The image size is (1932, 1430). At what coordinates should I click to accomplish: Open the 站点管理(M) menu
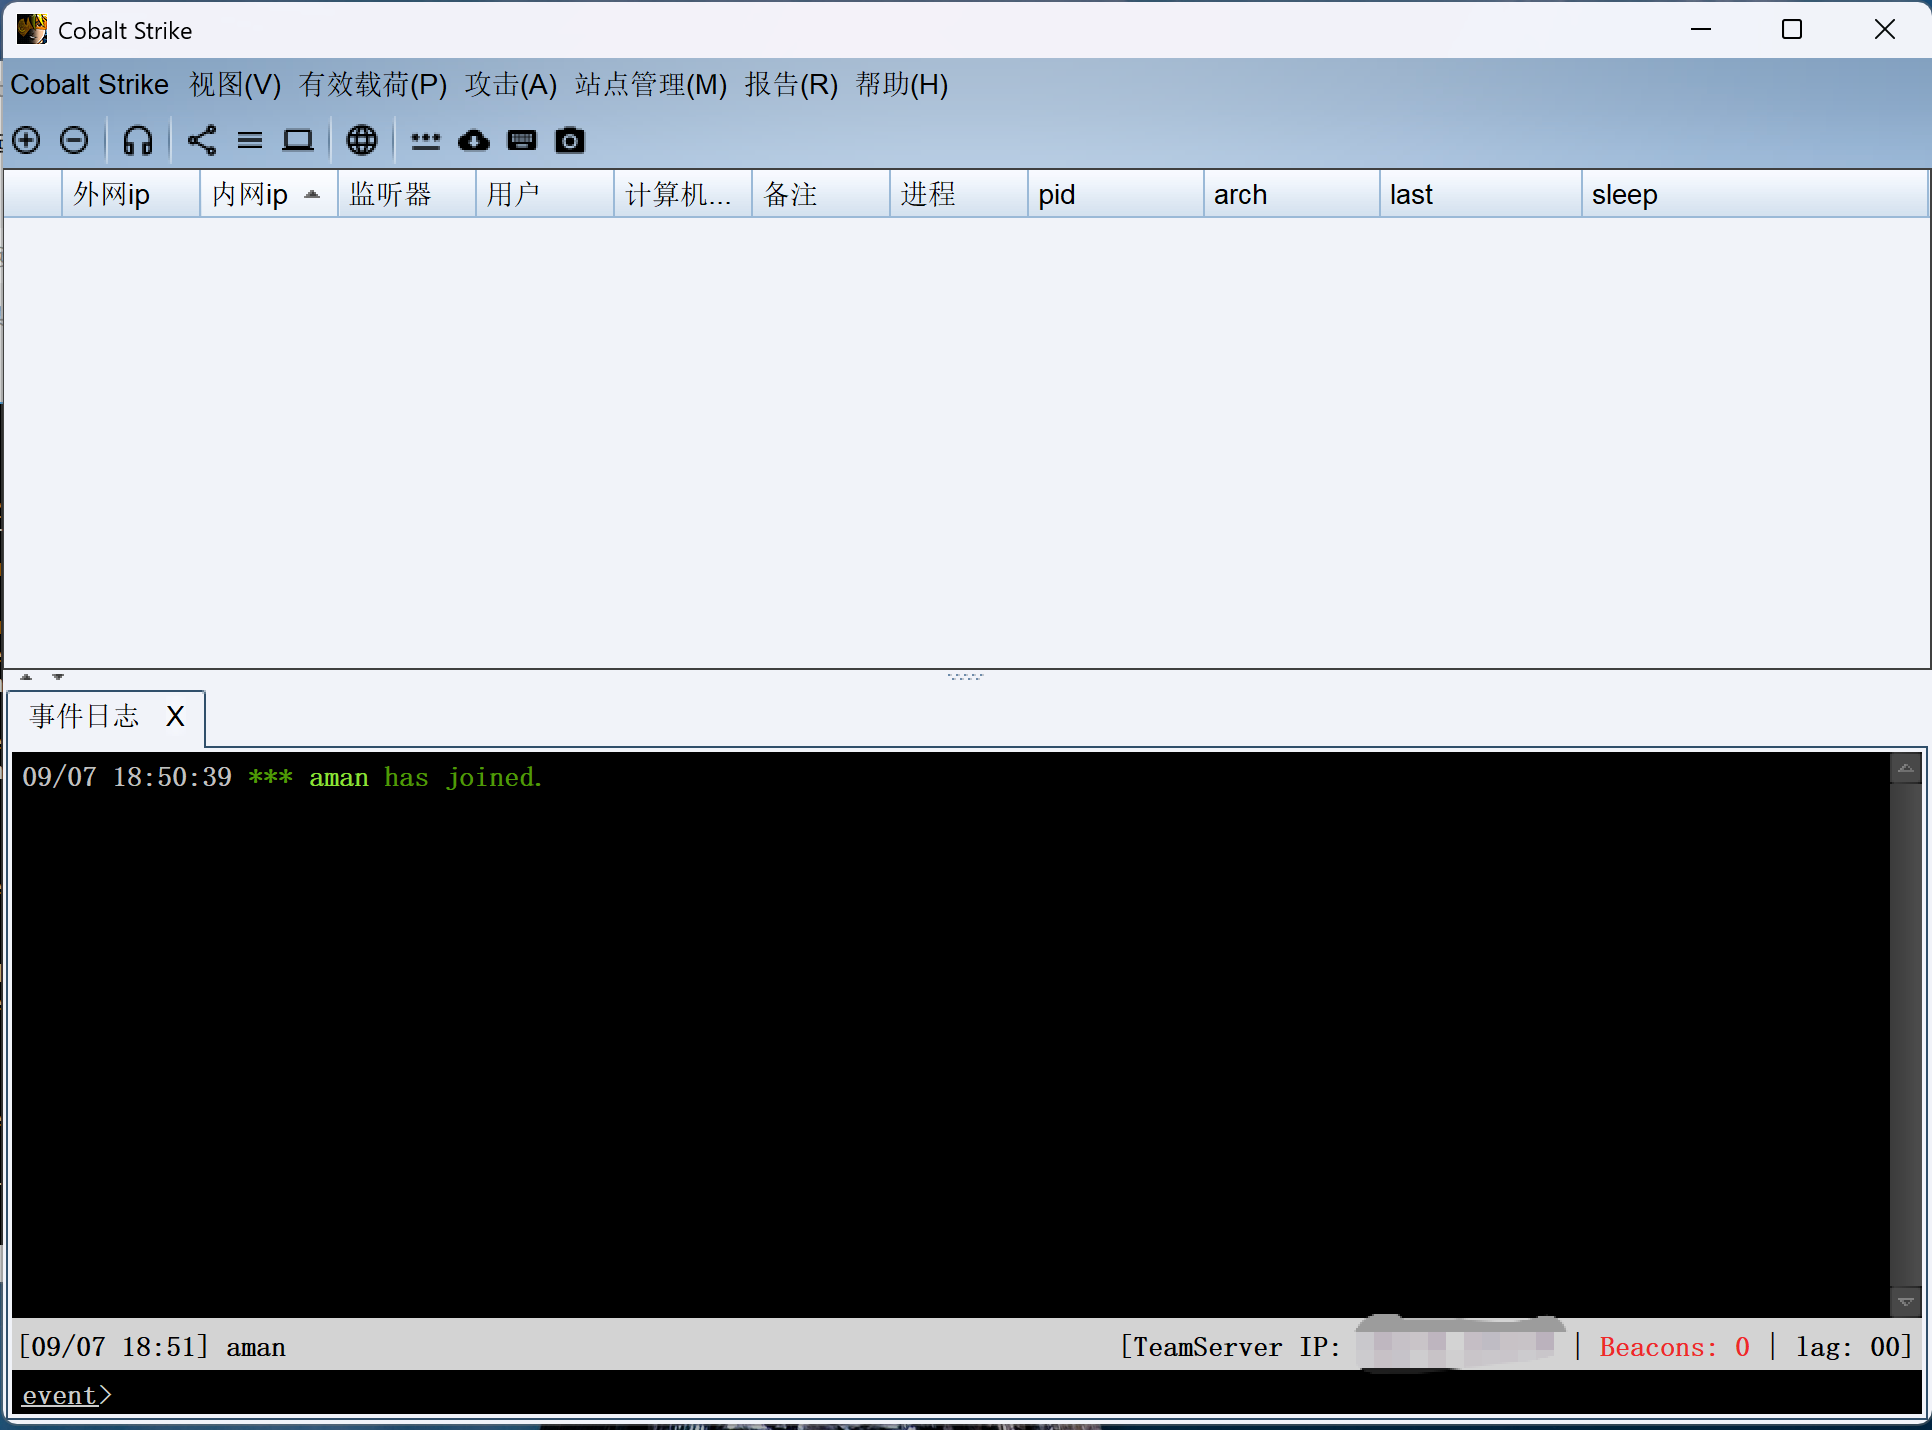click(651, 85)
